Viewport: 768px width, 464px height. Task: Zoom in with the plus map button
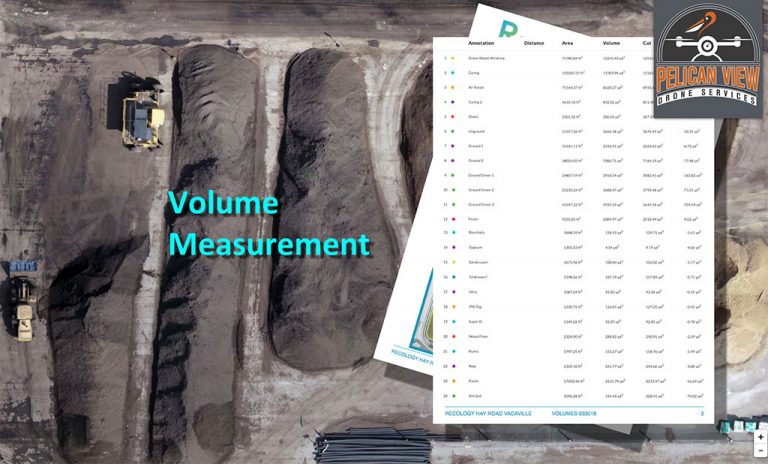[761, 437]
